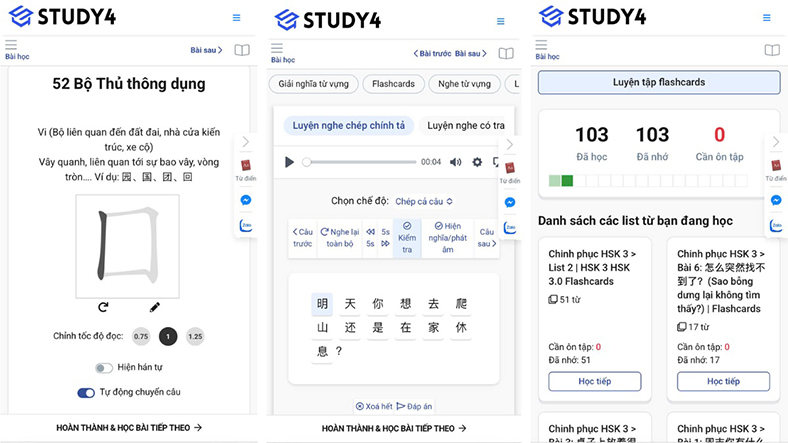Open book icon on dictation screen

(x=506, y=53)
